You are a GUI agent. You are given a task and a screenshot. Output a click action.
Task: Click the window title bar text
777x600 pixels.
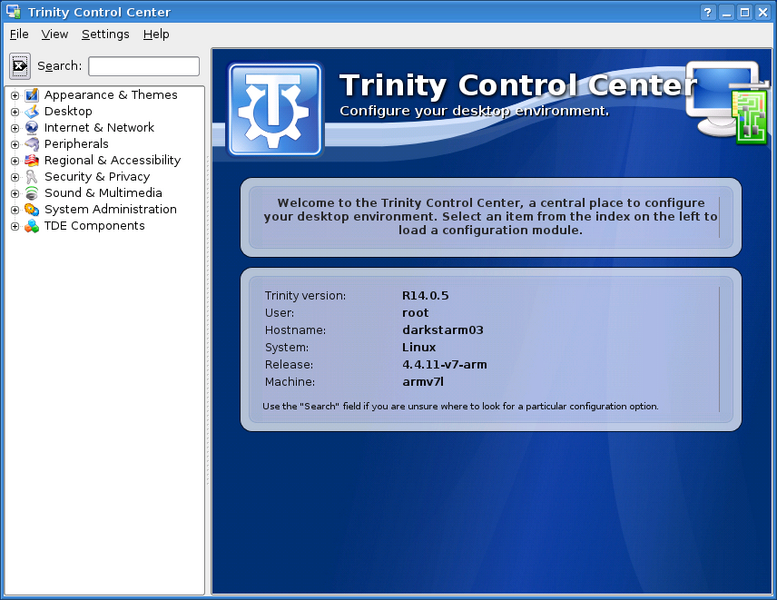(x=99, y=12)
